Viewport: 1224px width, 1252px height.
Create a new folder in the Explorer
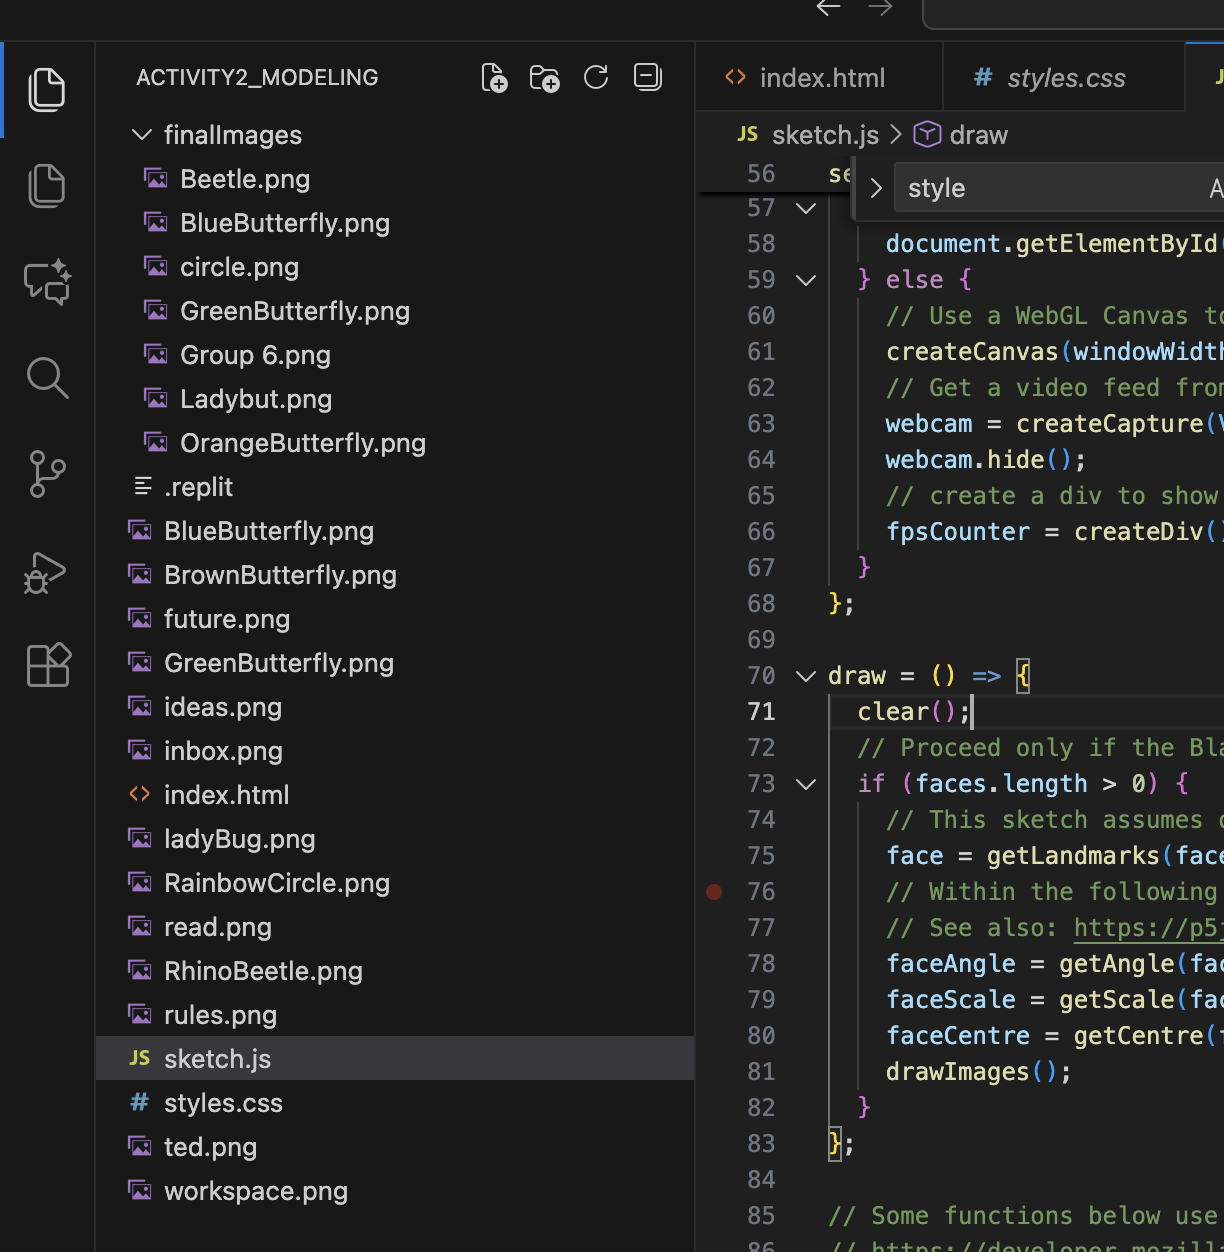[544, 77]
